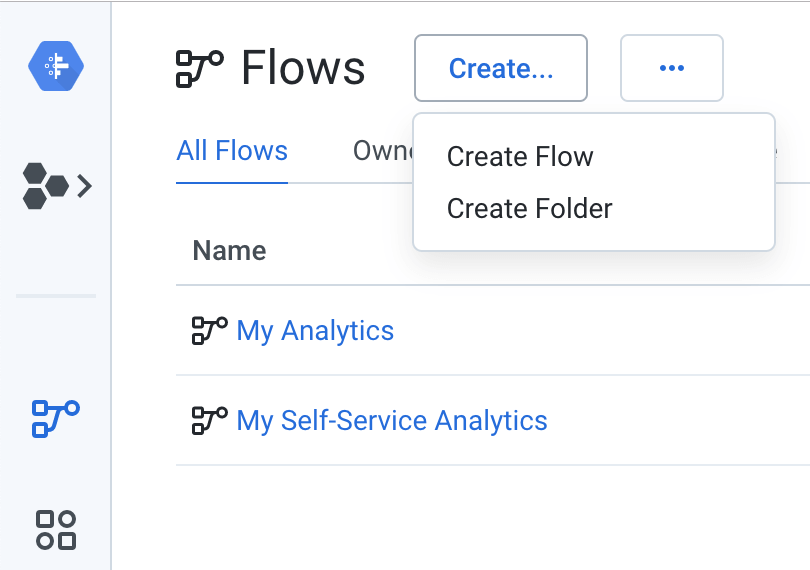The width and height of the screenshot is (810, 570).
Task: Click the My Analytics table row
Action: (x=493, y=331)
